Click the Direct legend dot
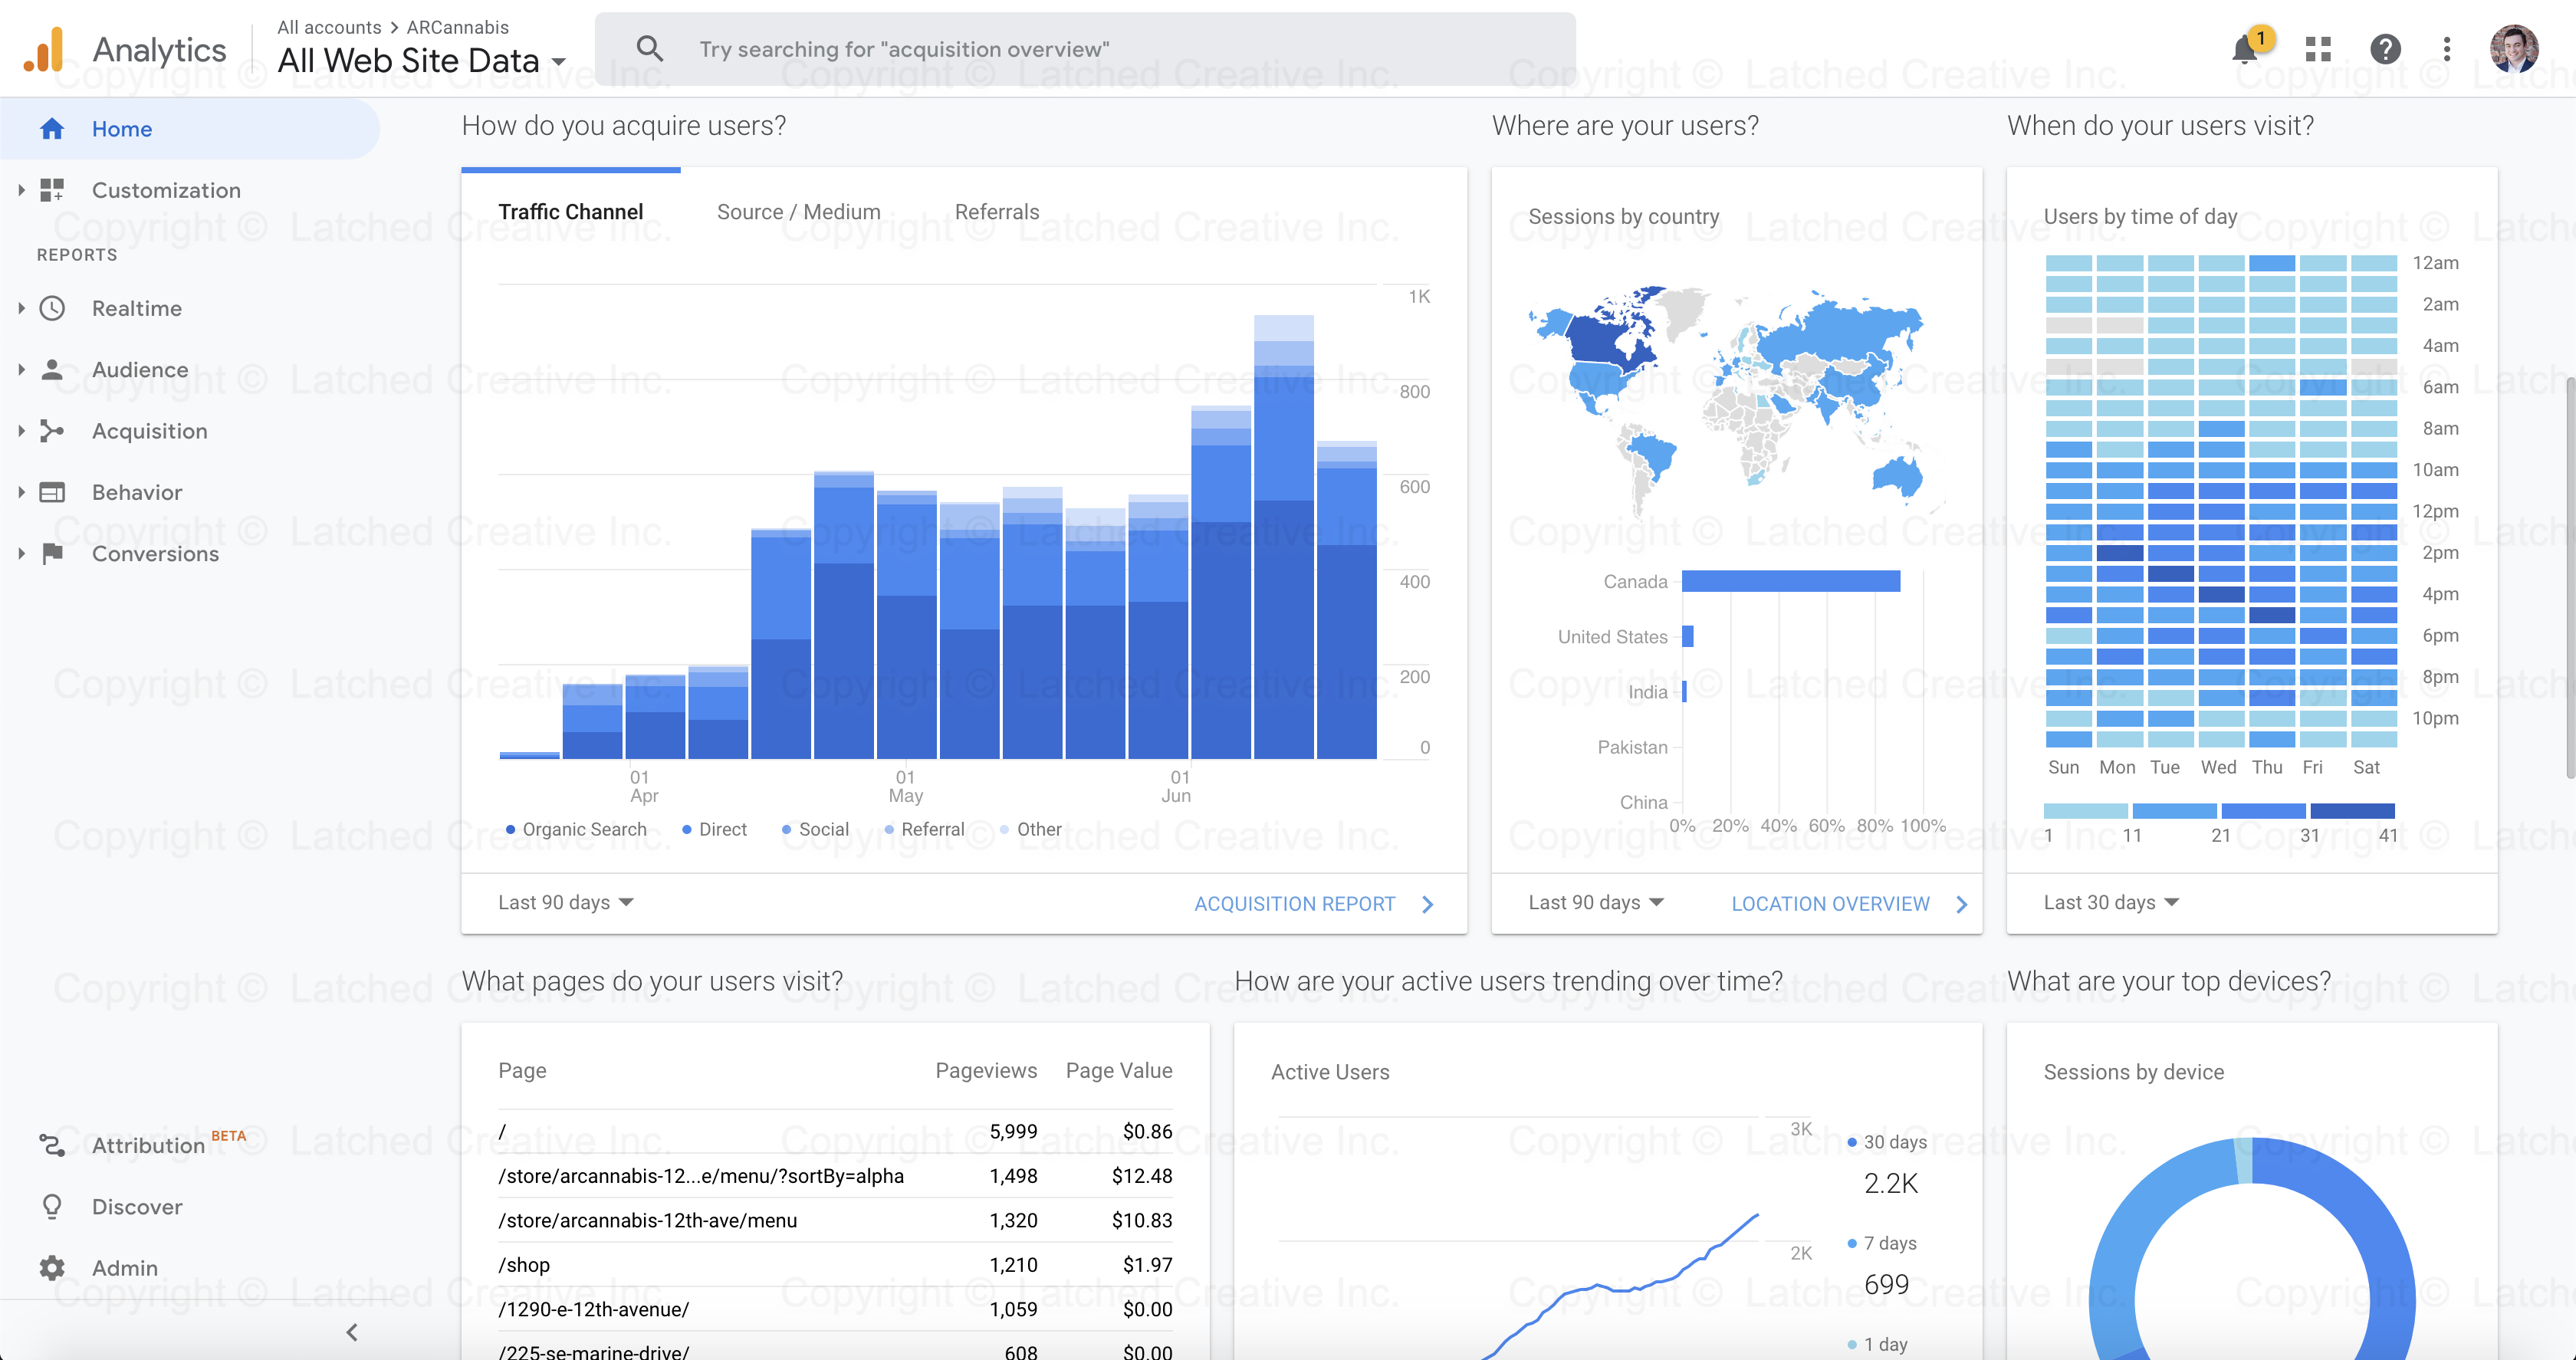 (x=687, y=829)
